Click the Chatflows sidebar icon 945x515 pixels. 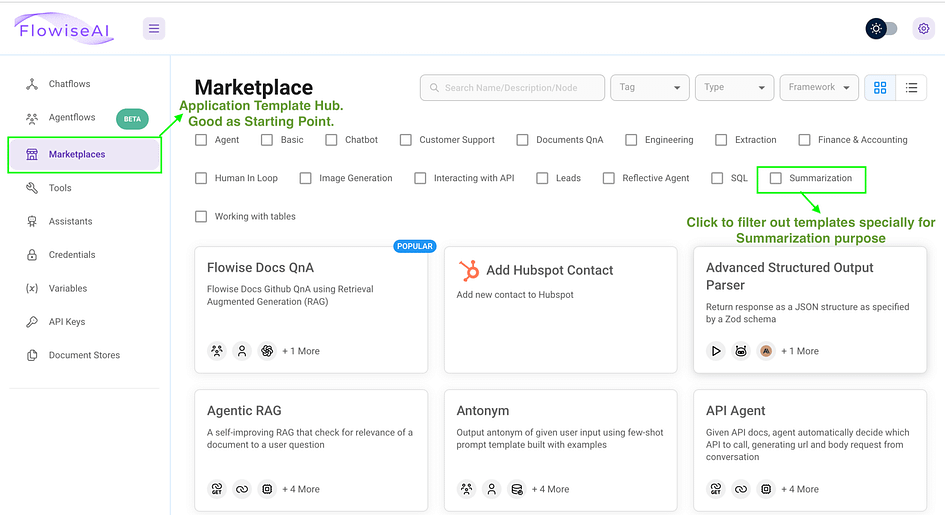[32, 84]
